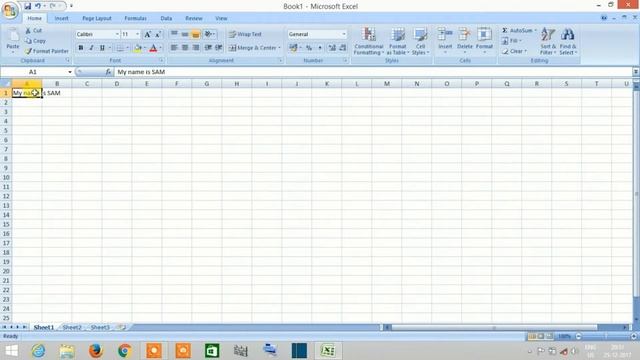Toggle Underline formatting
Viewport: 640px width, 360px height.
(x=102, y=48)
